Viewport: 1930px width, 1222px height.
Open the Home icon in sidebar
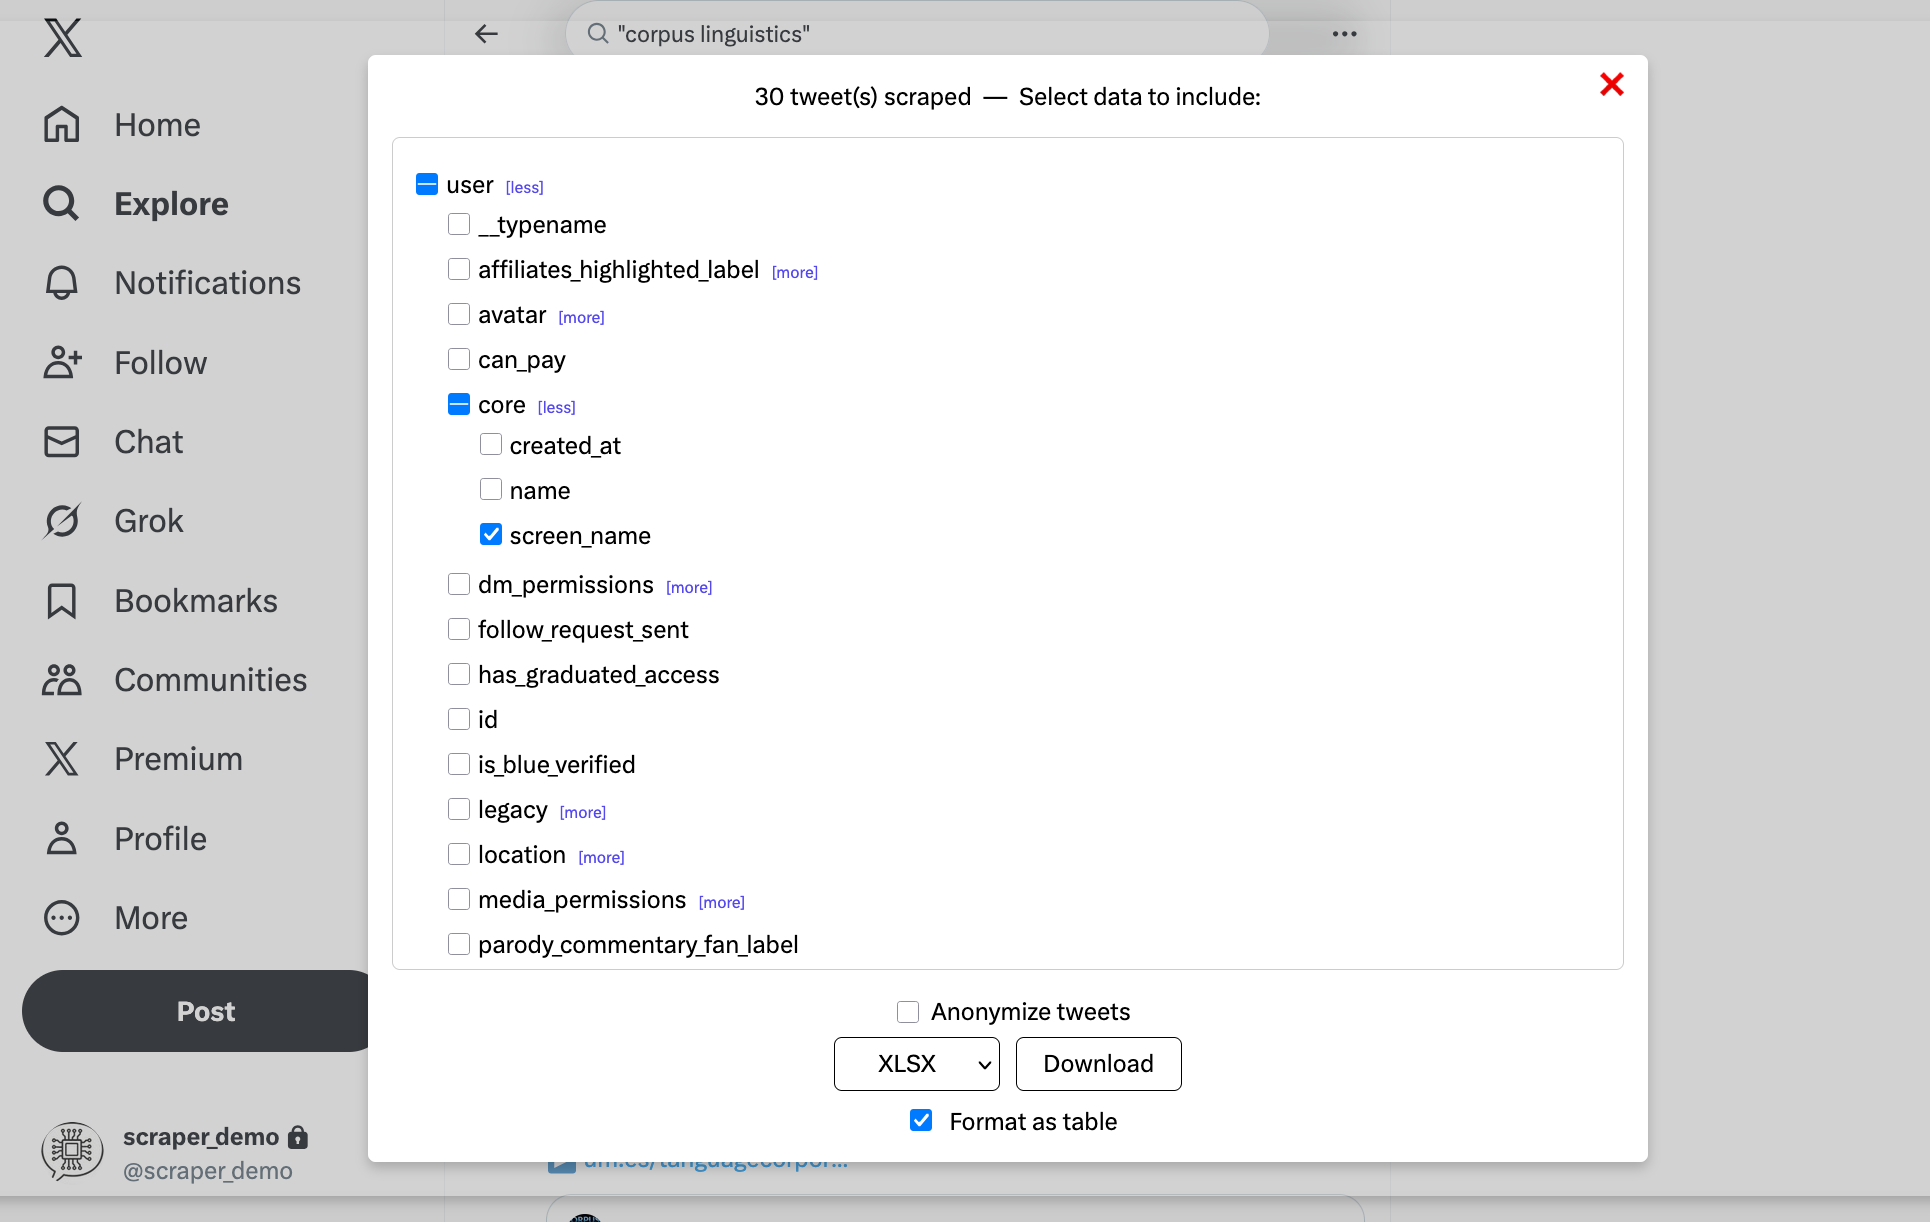[x=61, y=125]
